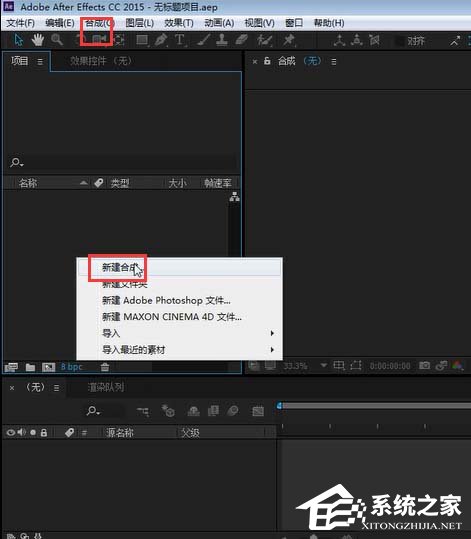Switch to the 效果控件 (无) tab
Viewport: 471px width, 539px height.
pos(101,61)
